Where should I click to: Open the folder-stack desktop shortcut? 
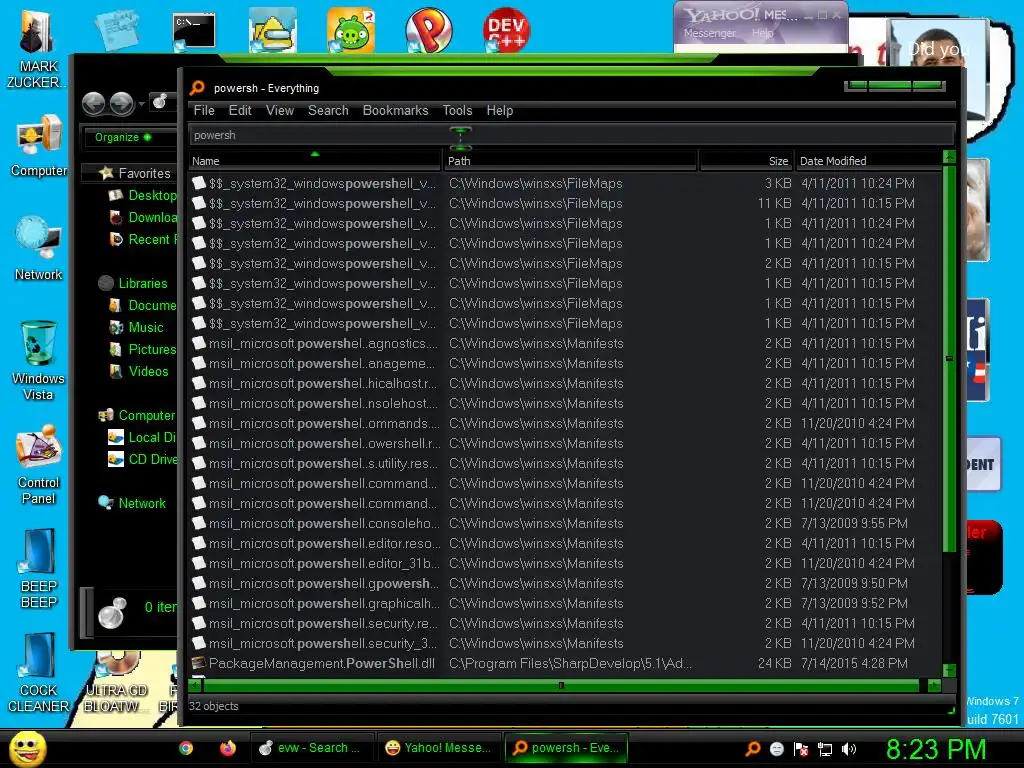click(272, 30)
